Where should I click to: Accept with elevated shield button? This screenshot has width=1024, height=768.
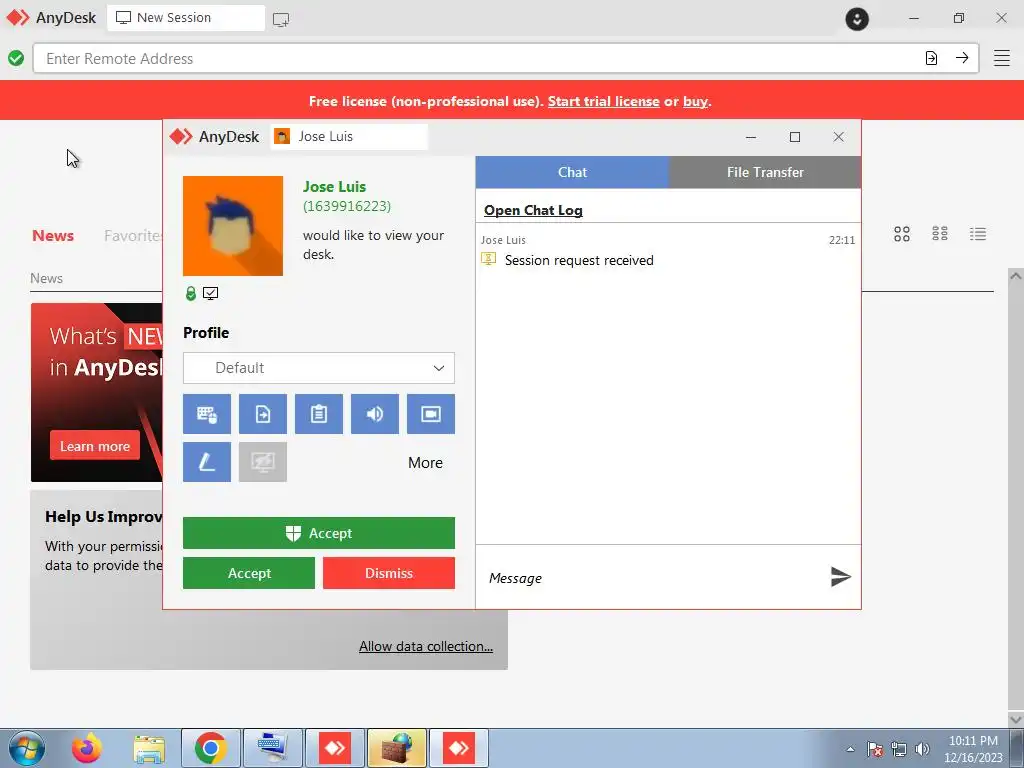click(319, 534)
